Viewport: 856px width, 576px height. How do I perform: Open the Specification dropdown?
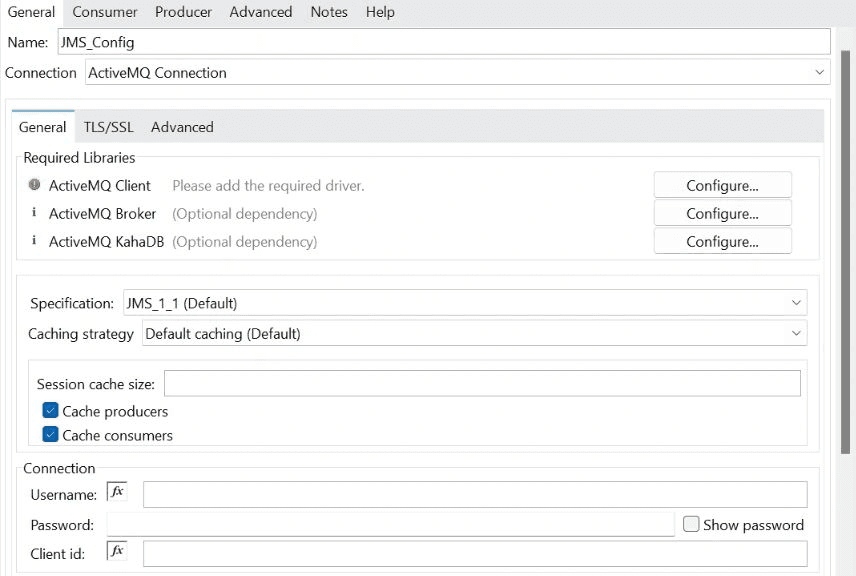tap(797, 302)
